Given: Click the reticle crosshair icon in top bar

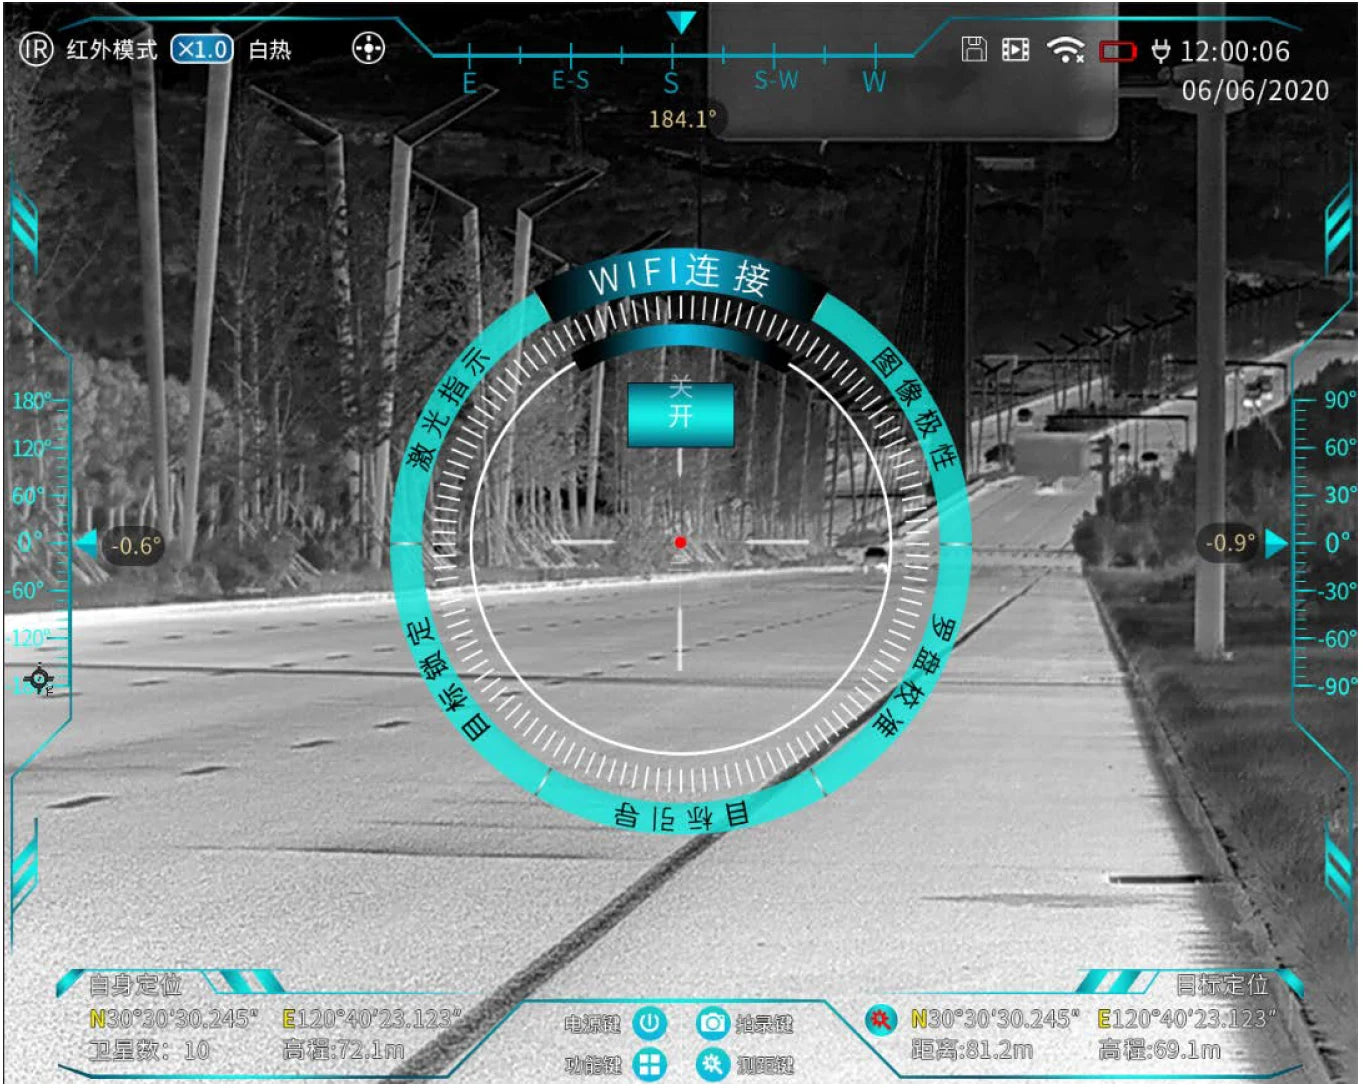Looking at the screenshot, I should coord(368,48).
